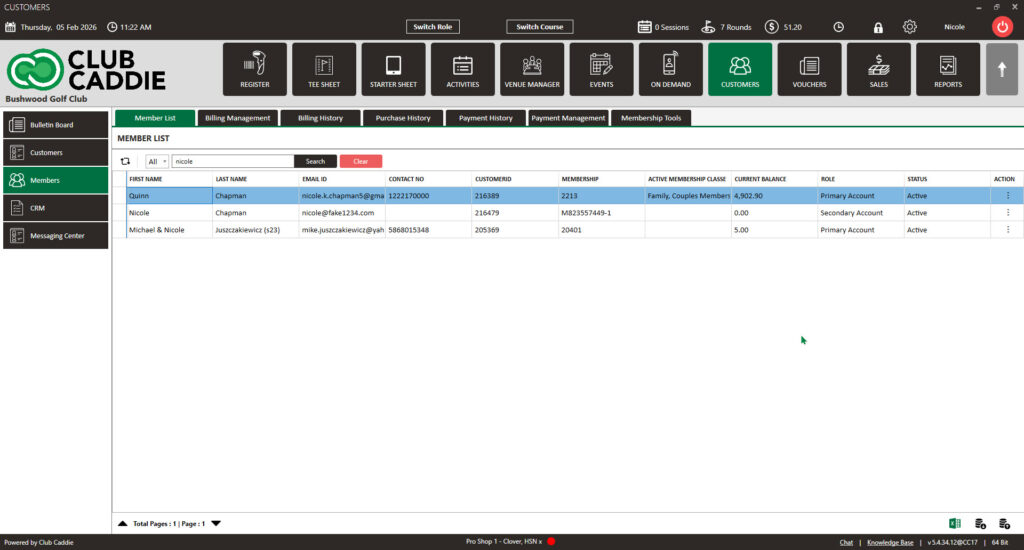Open the Reports module

(948, 69)
